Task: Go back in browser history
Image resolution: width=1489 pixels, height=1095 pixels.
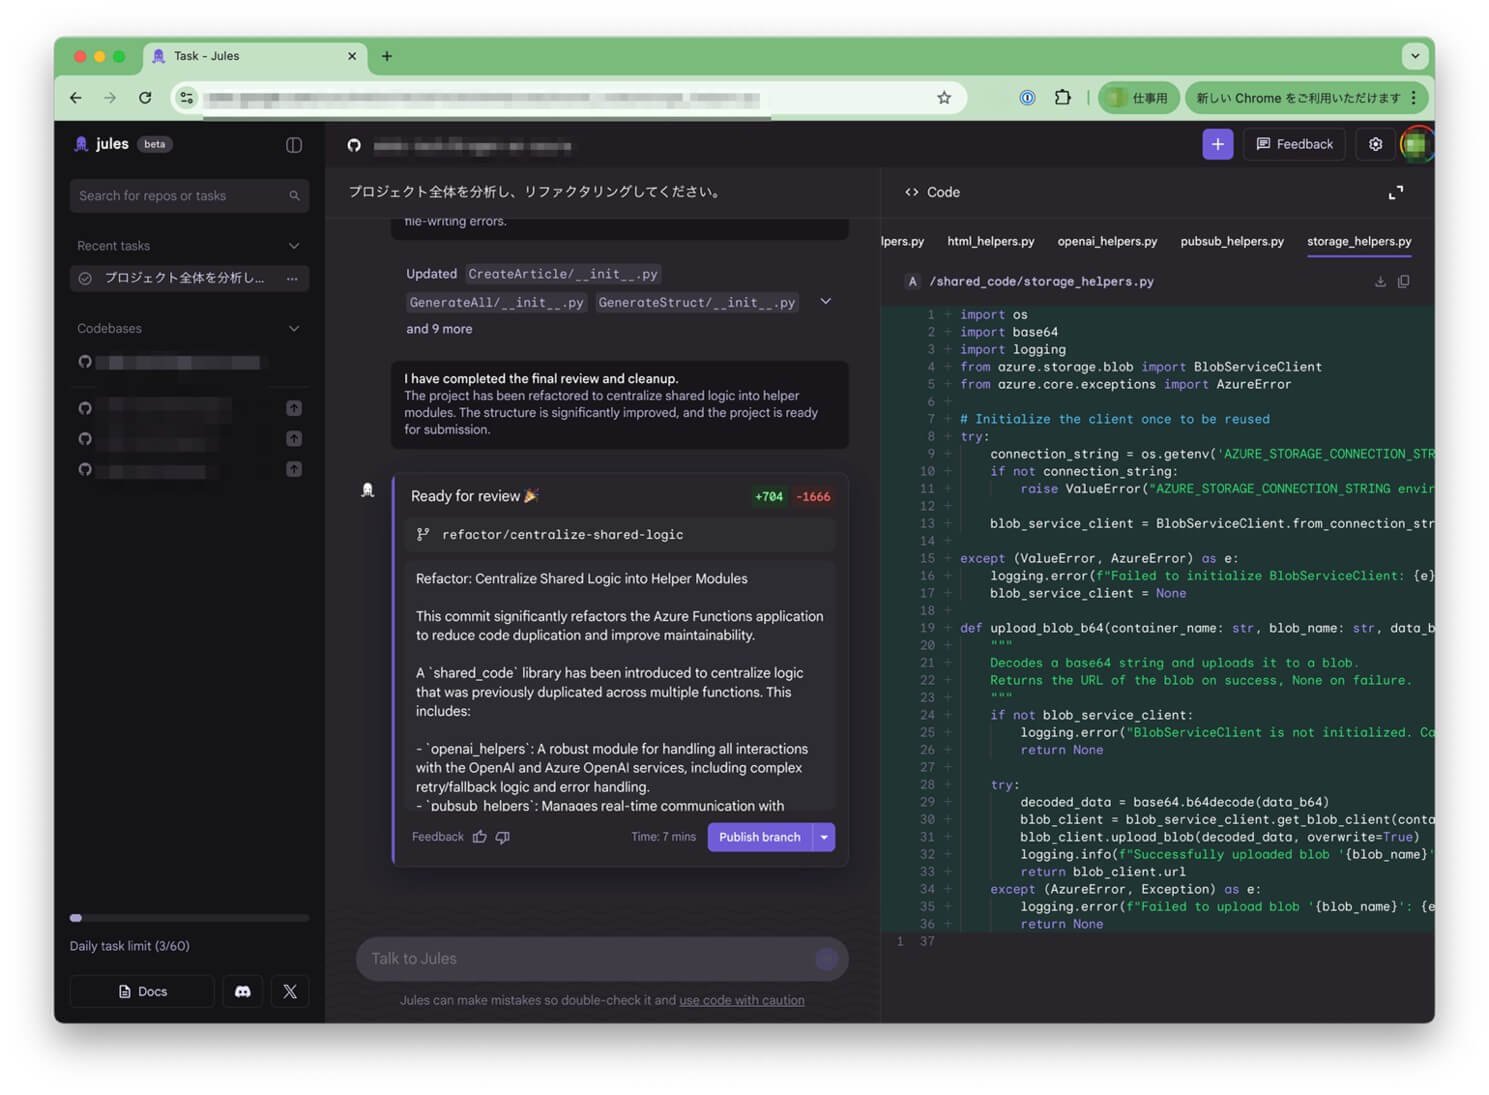Action: 76,98
